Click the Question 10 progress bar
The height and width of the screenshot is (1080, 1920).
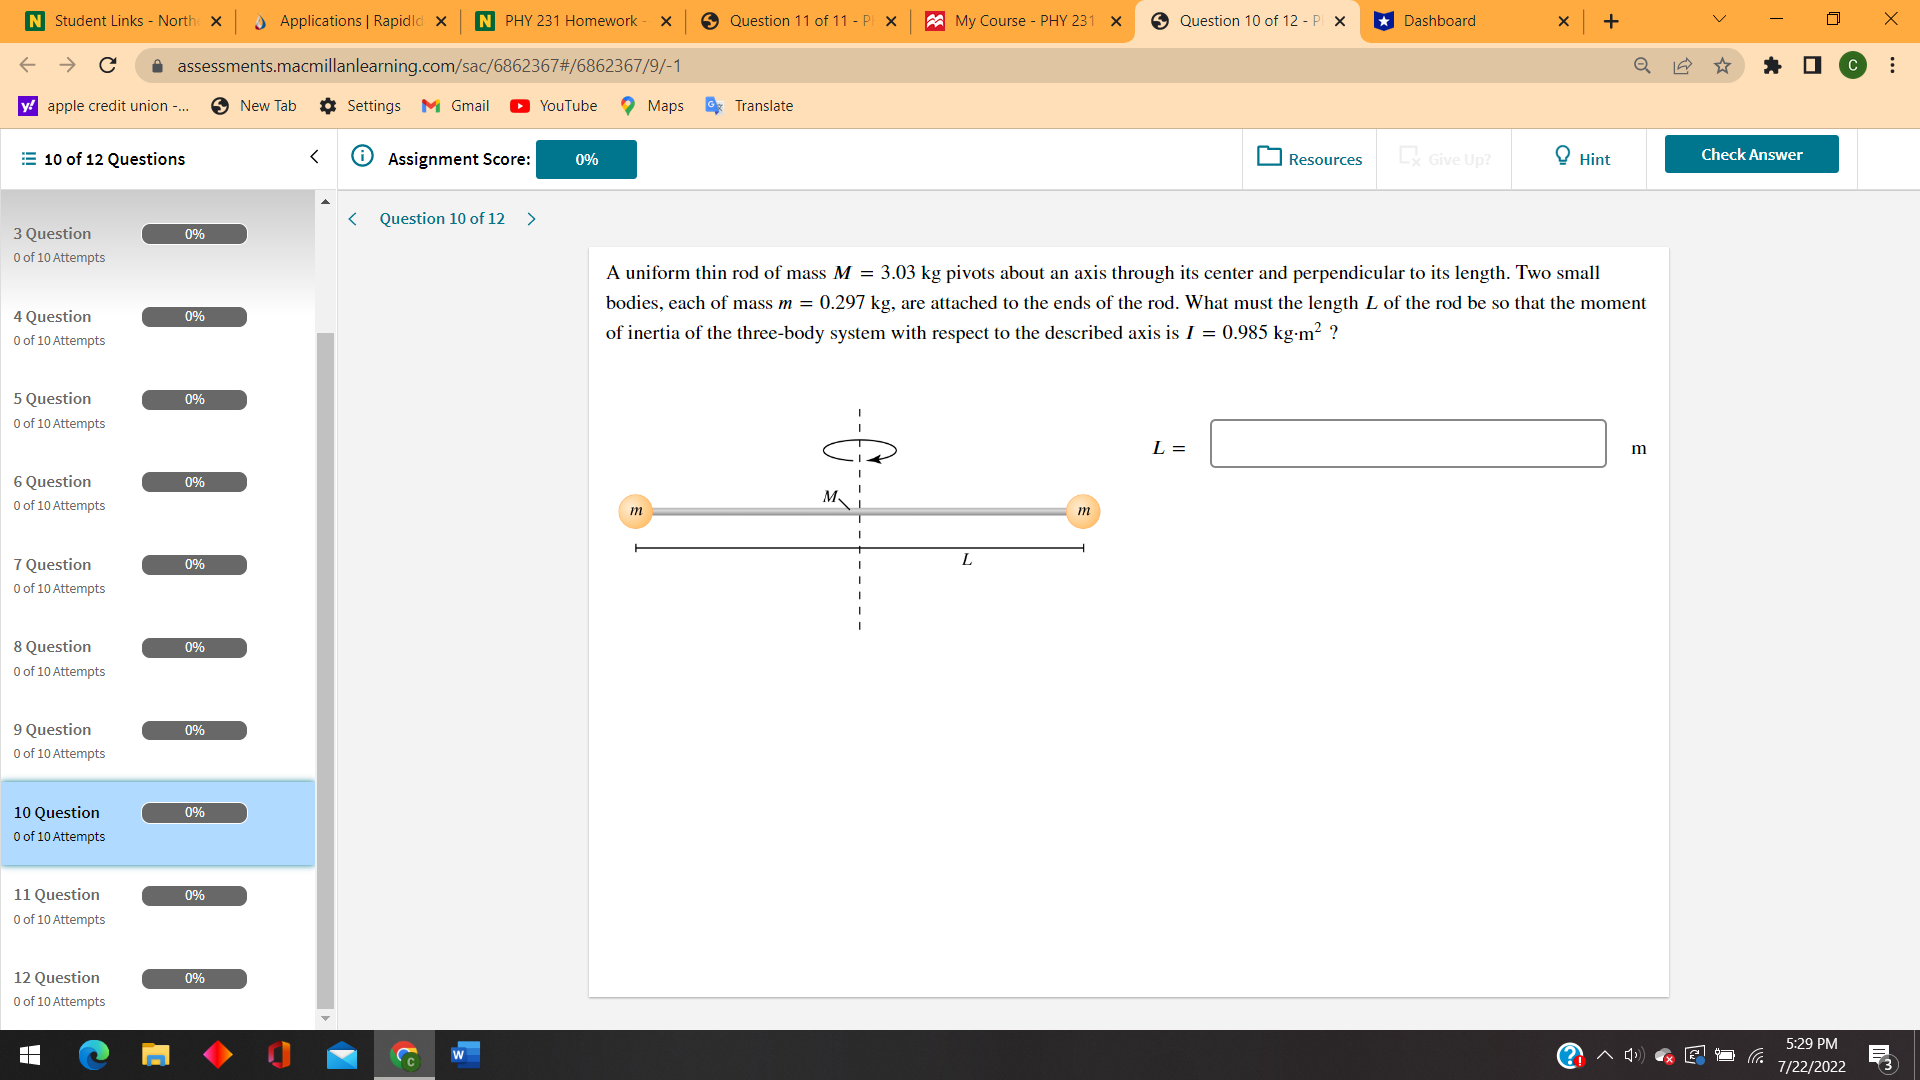click(x=194, y=813)
